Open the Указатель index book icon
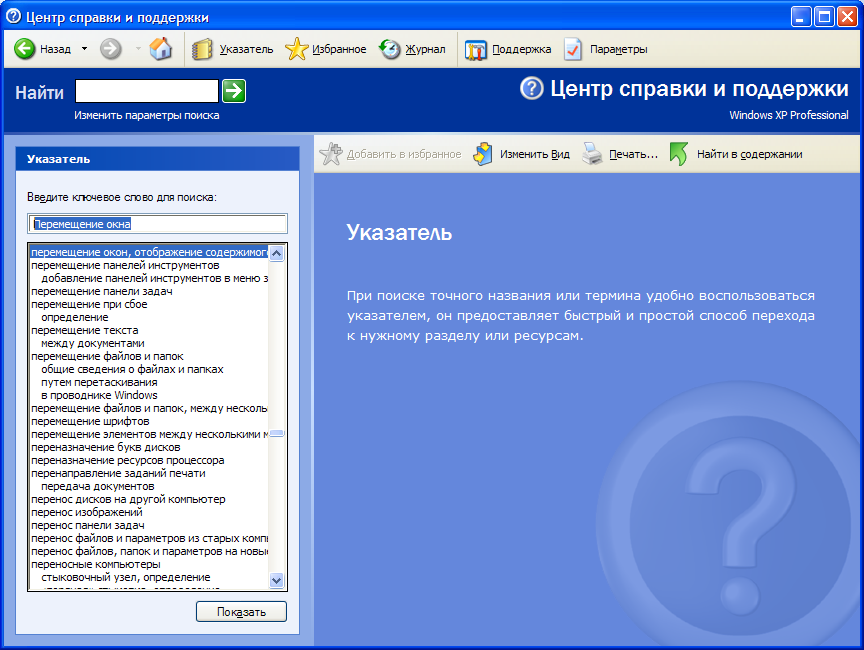This screenshot has height=650, width=864. 202,49
